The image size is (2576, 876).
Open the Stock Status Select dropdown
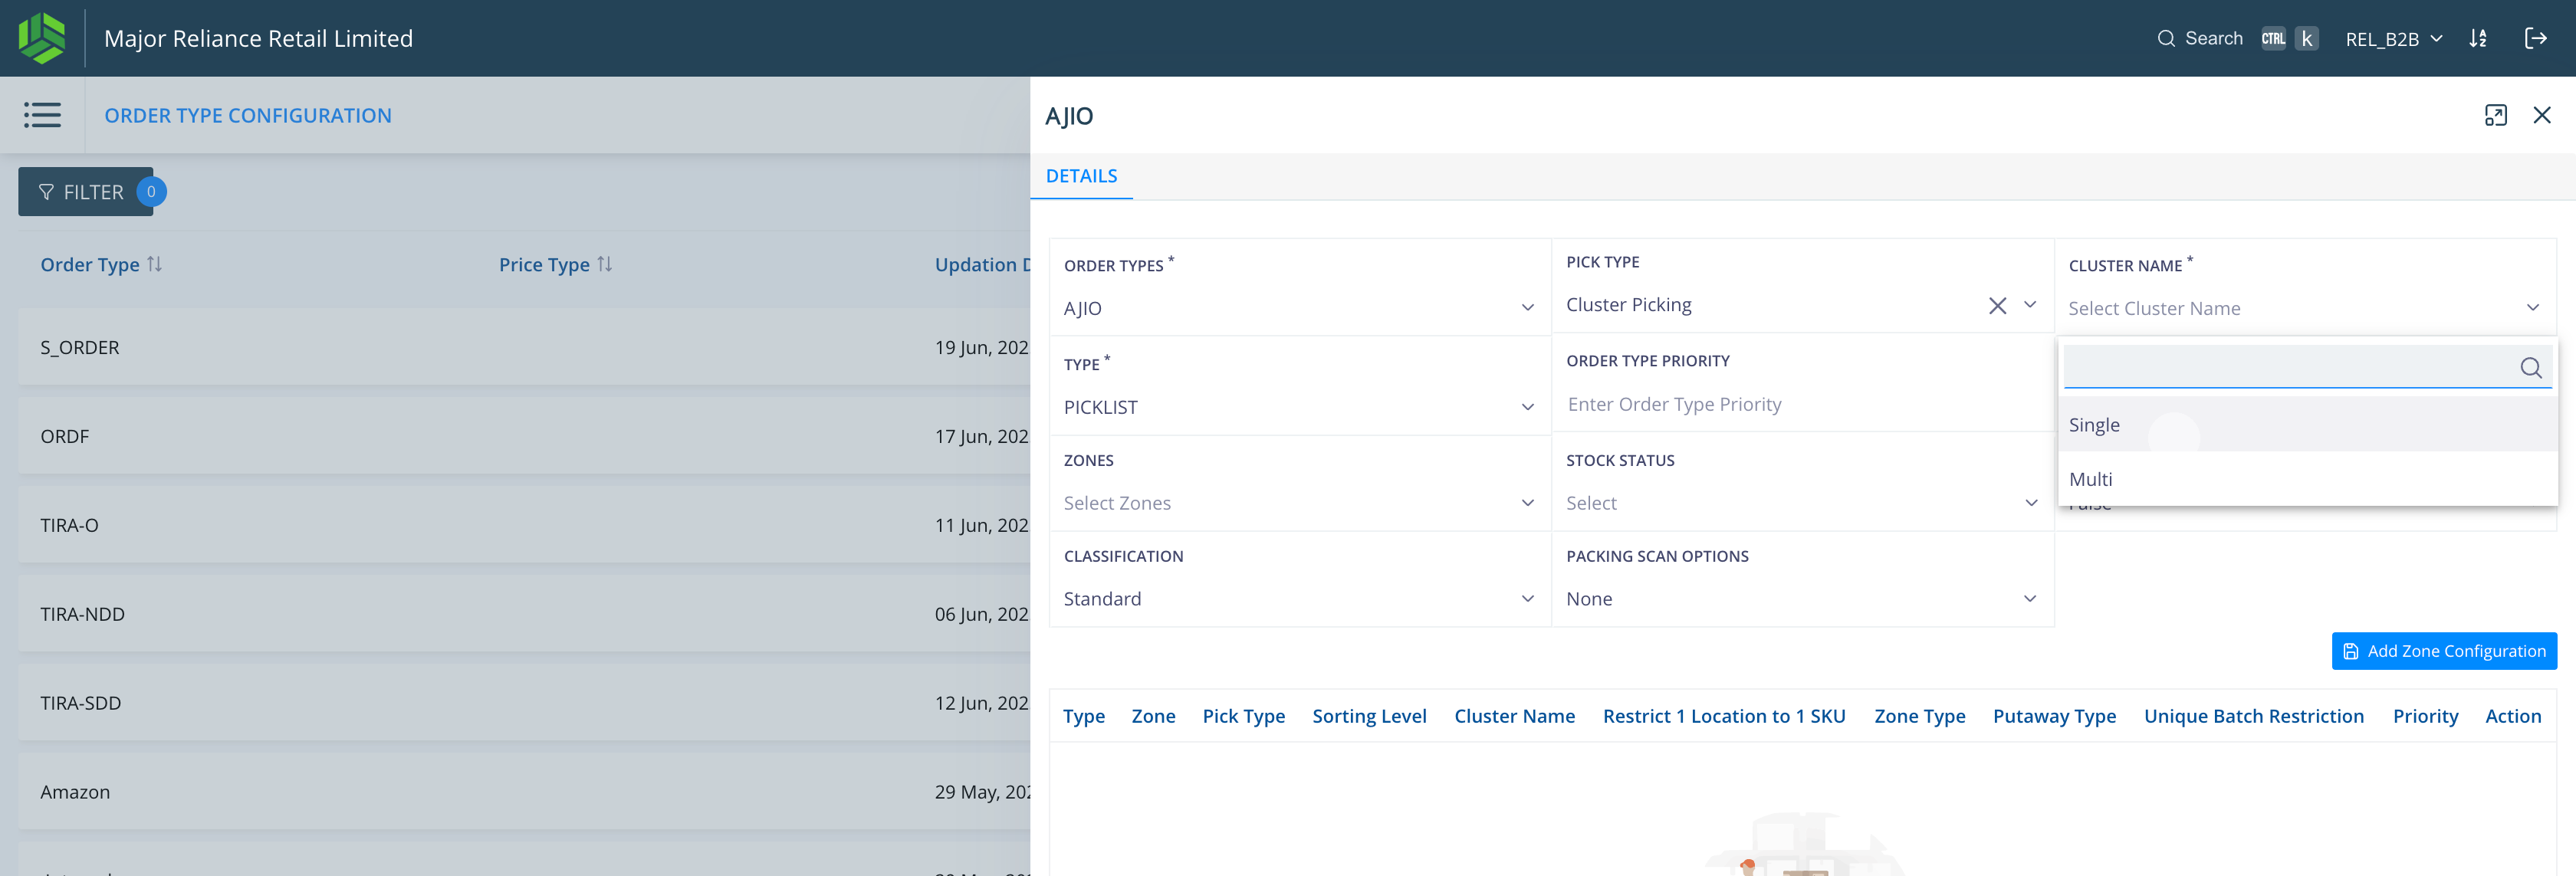click(x=1801, y=503)
